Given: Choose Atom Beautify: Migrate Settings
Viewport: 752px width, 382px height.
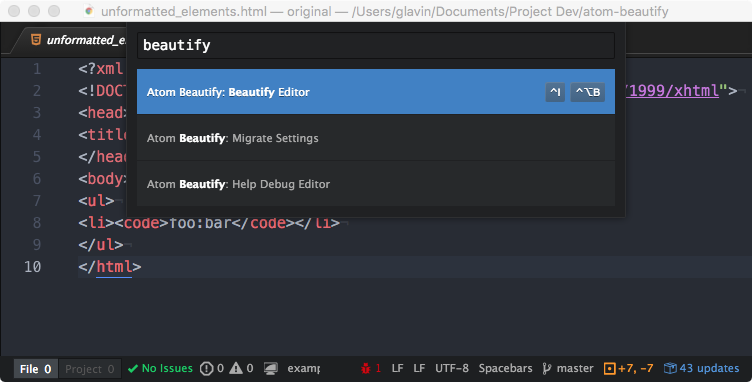Looking at the screenshot, I should pyautogui.click(x=376, y=138).
